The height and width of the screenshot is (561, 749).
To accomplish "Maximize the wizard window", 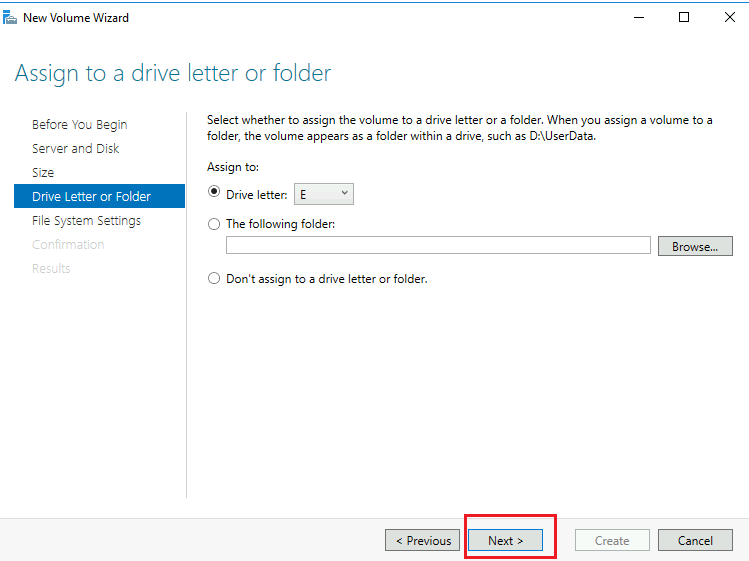I will point(684,17).
